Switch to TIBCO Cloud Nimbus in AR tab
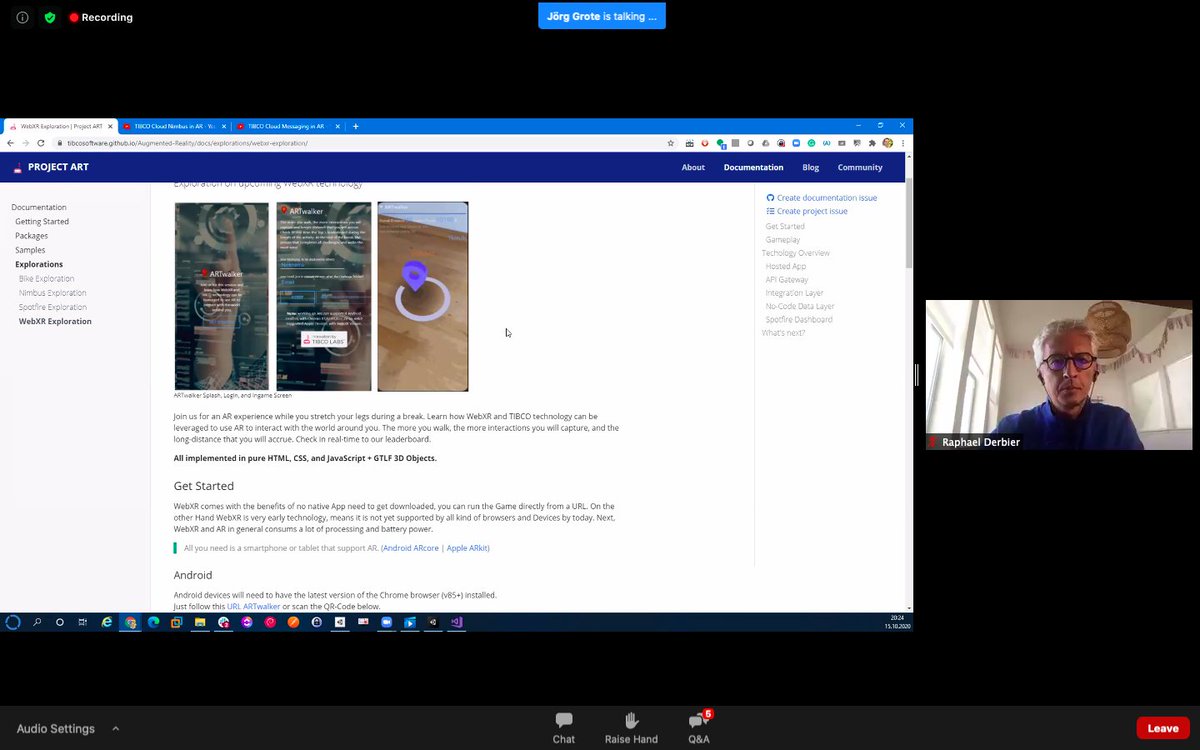Viewport: 1200px width, 750px height. (x=176, y=126)
